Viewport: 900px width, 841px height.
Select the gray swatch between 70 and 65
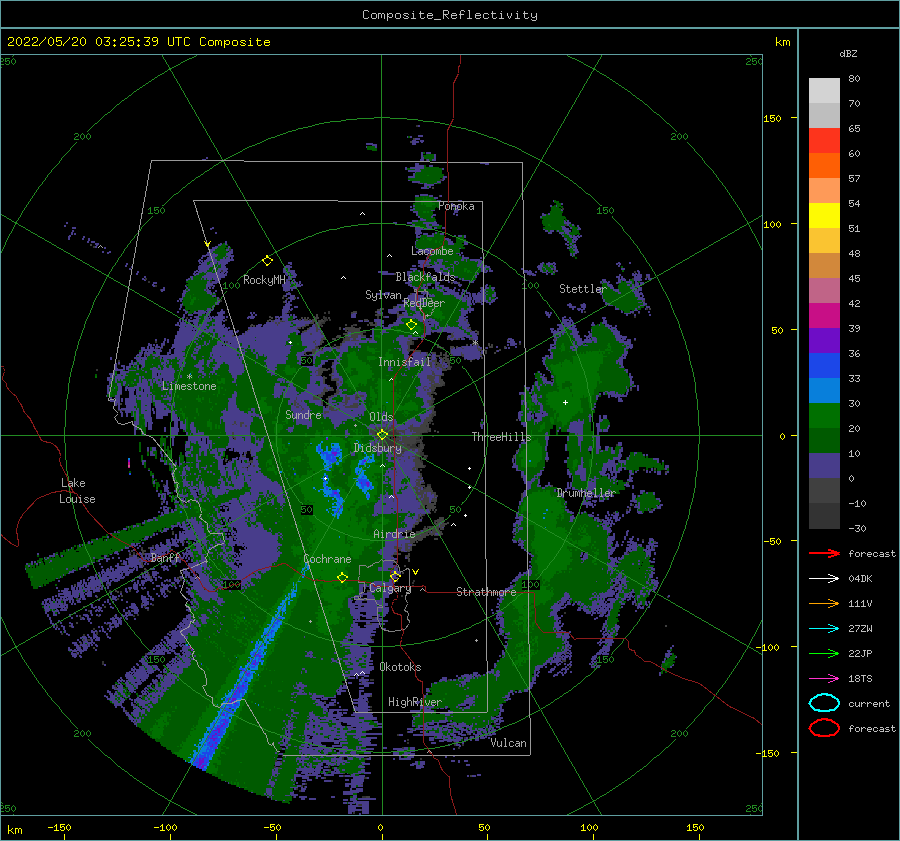[824, 115]
